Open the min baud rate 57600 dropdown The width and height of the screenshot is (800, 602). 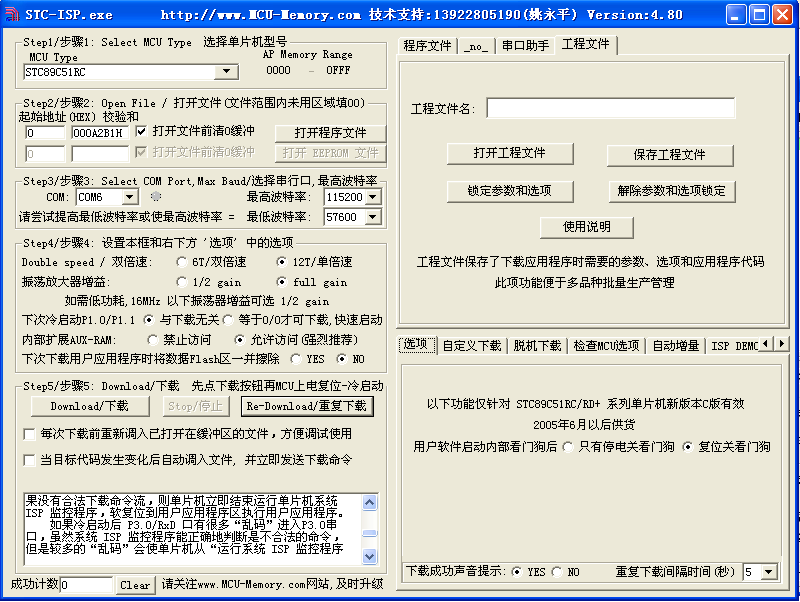click(373, 217)
